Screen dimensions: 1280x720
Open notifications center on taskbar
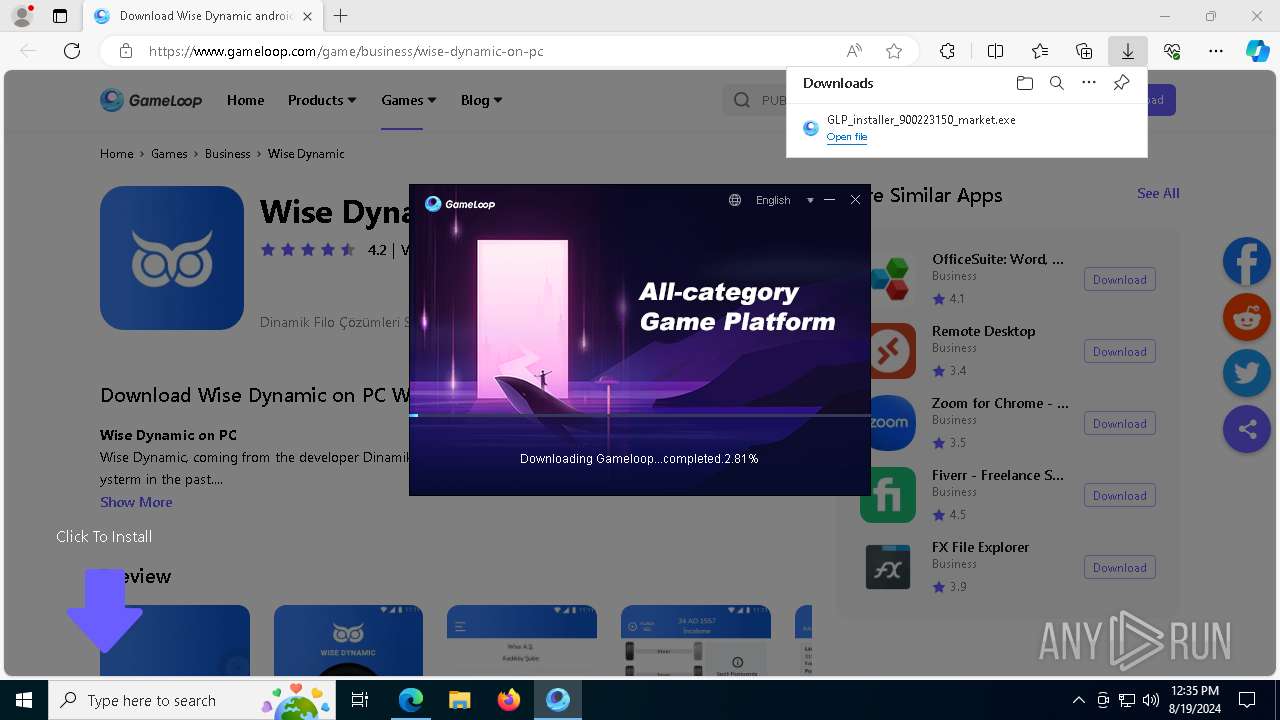click(x=1247, y=700)
